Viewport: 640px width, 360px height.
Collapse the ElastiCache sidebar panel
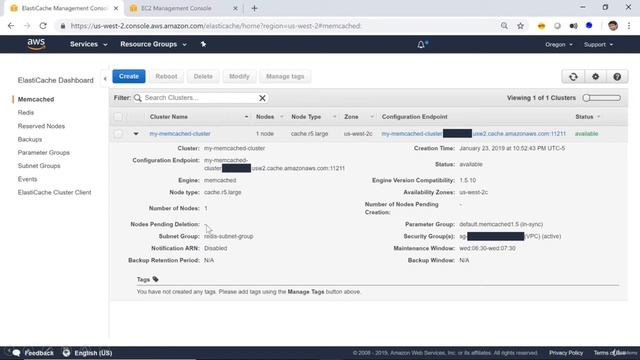(105, 79)
